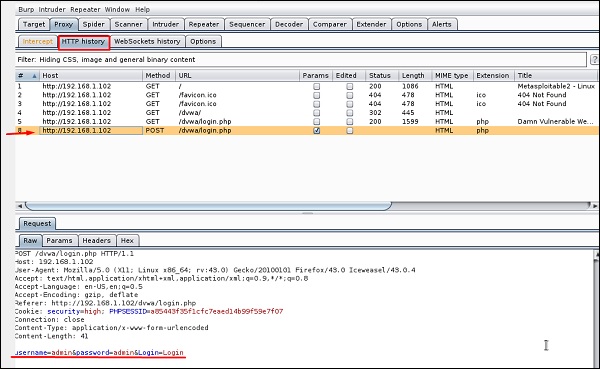Toggle checked Params checkbox in POST row
The height and width of the screenshot is (369, 600).
tap(316, 131)
